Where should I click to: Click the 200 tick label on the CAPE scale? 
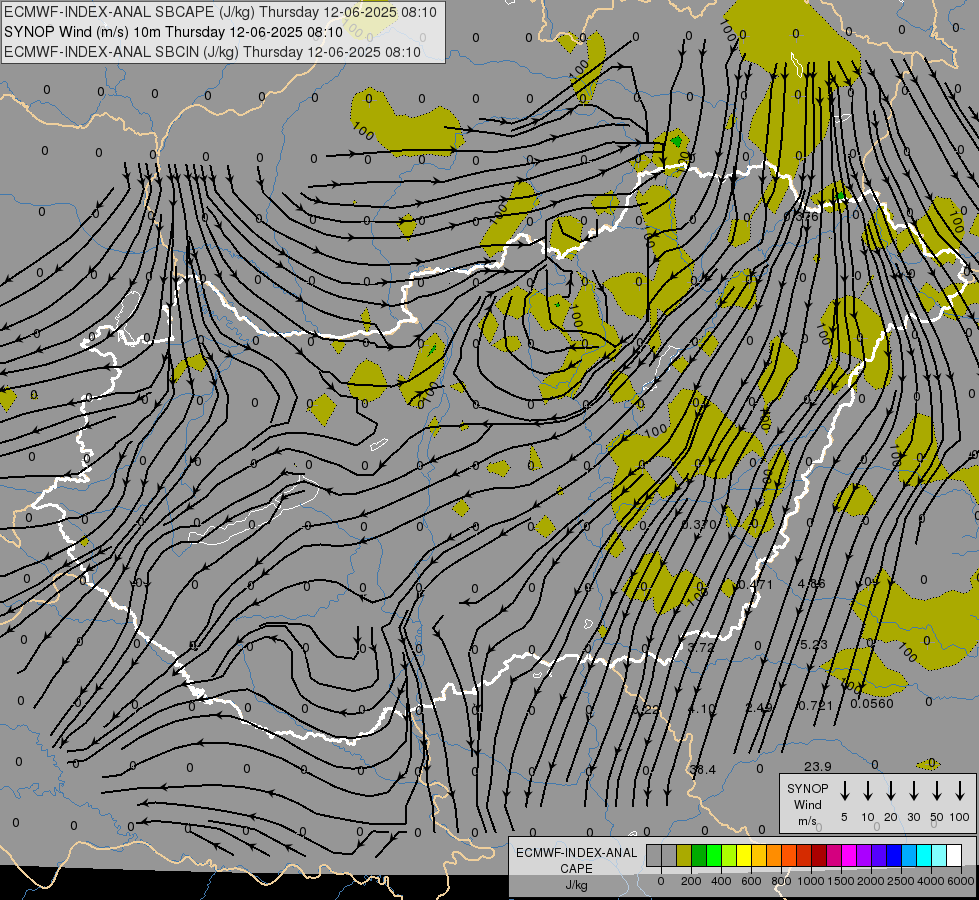point(691,881)
